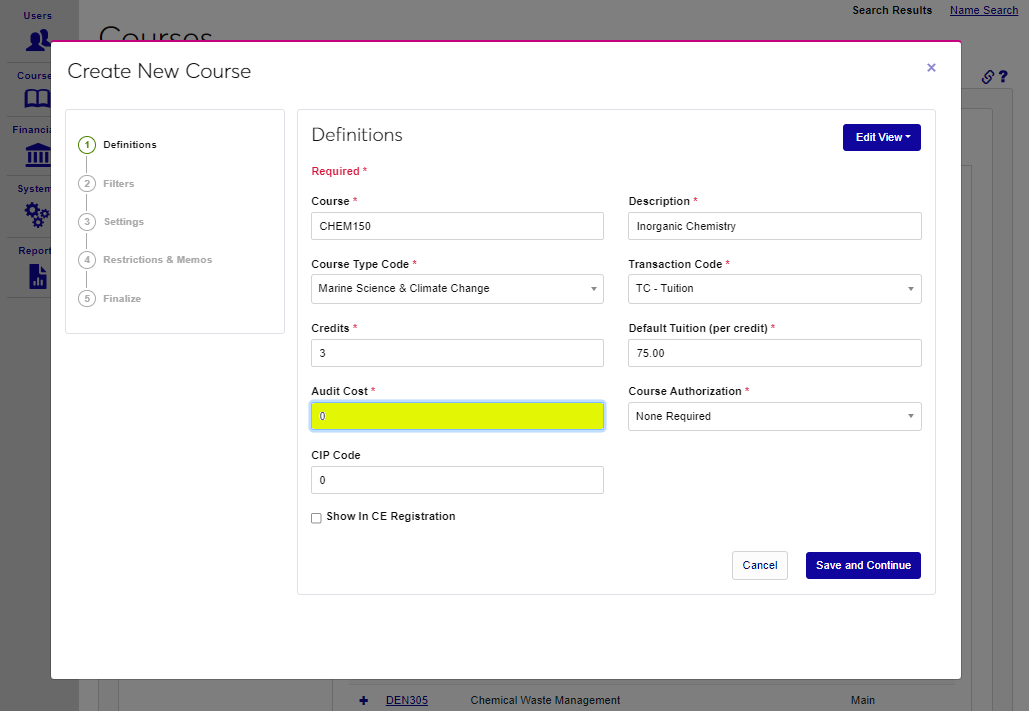Click the Cancel button
Image resolution: width=1029 pixels, height=711 pixels.
click(759, 566)
